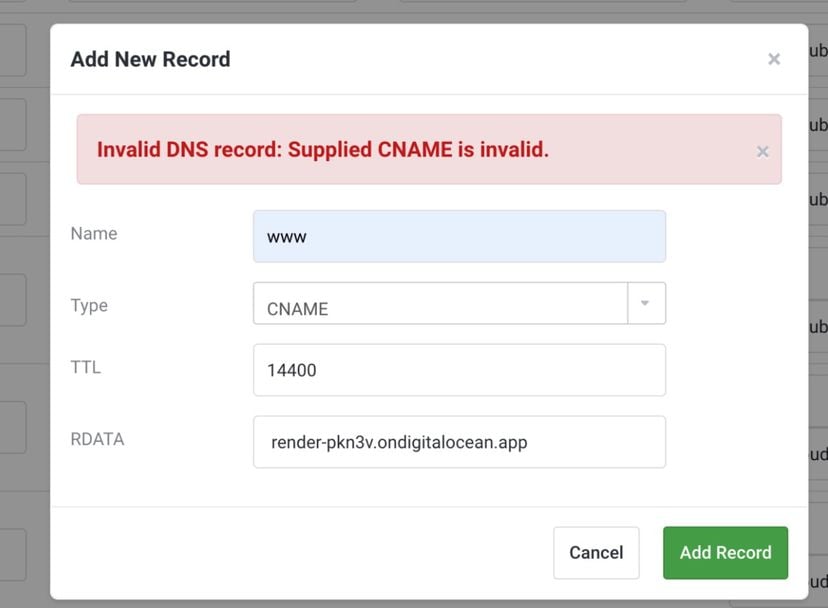
Task: Close the Add New Record dialog
Action: [x=773, y=60]
